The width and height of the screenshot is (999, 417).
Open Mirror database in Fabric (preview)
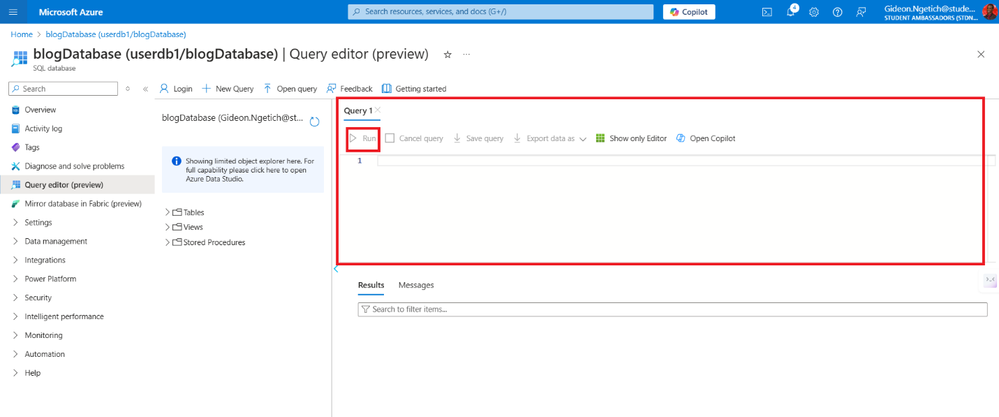pyautogui.click(x=83, y=204)
